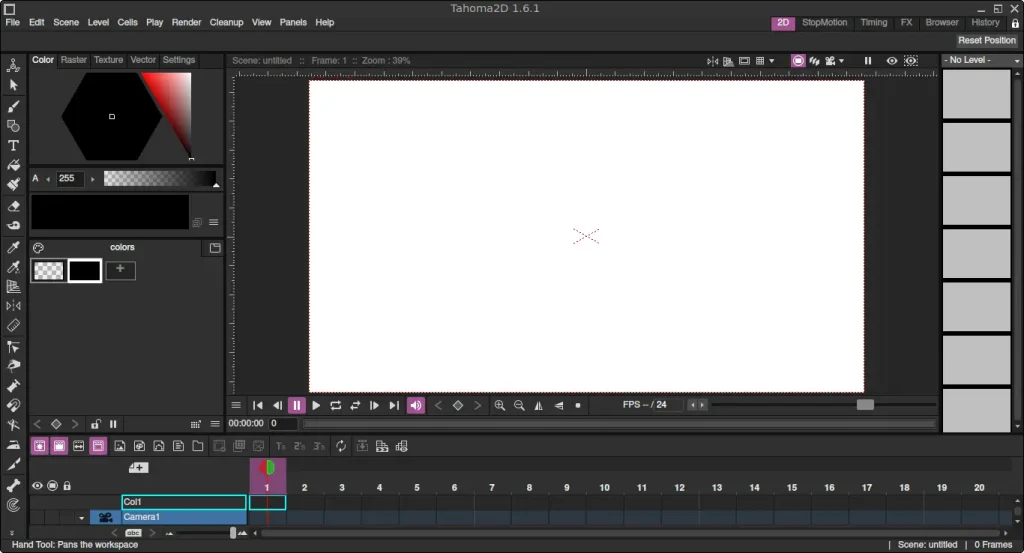Select the Geometric shapes tool
The image size is (1024, 553).
pyautogui.click(x=13, y=125)
